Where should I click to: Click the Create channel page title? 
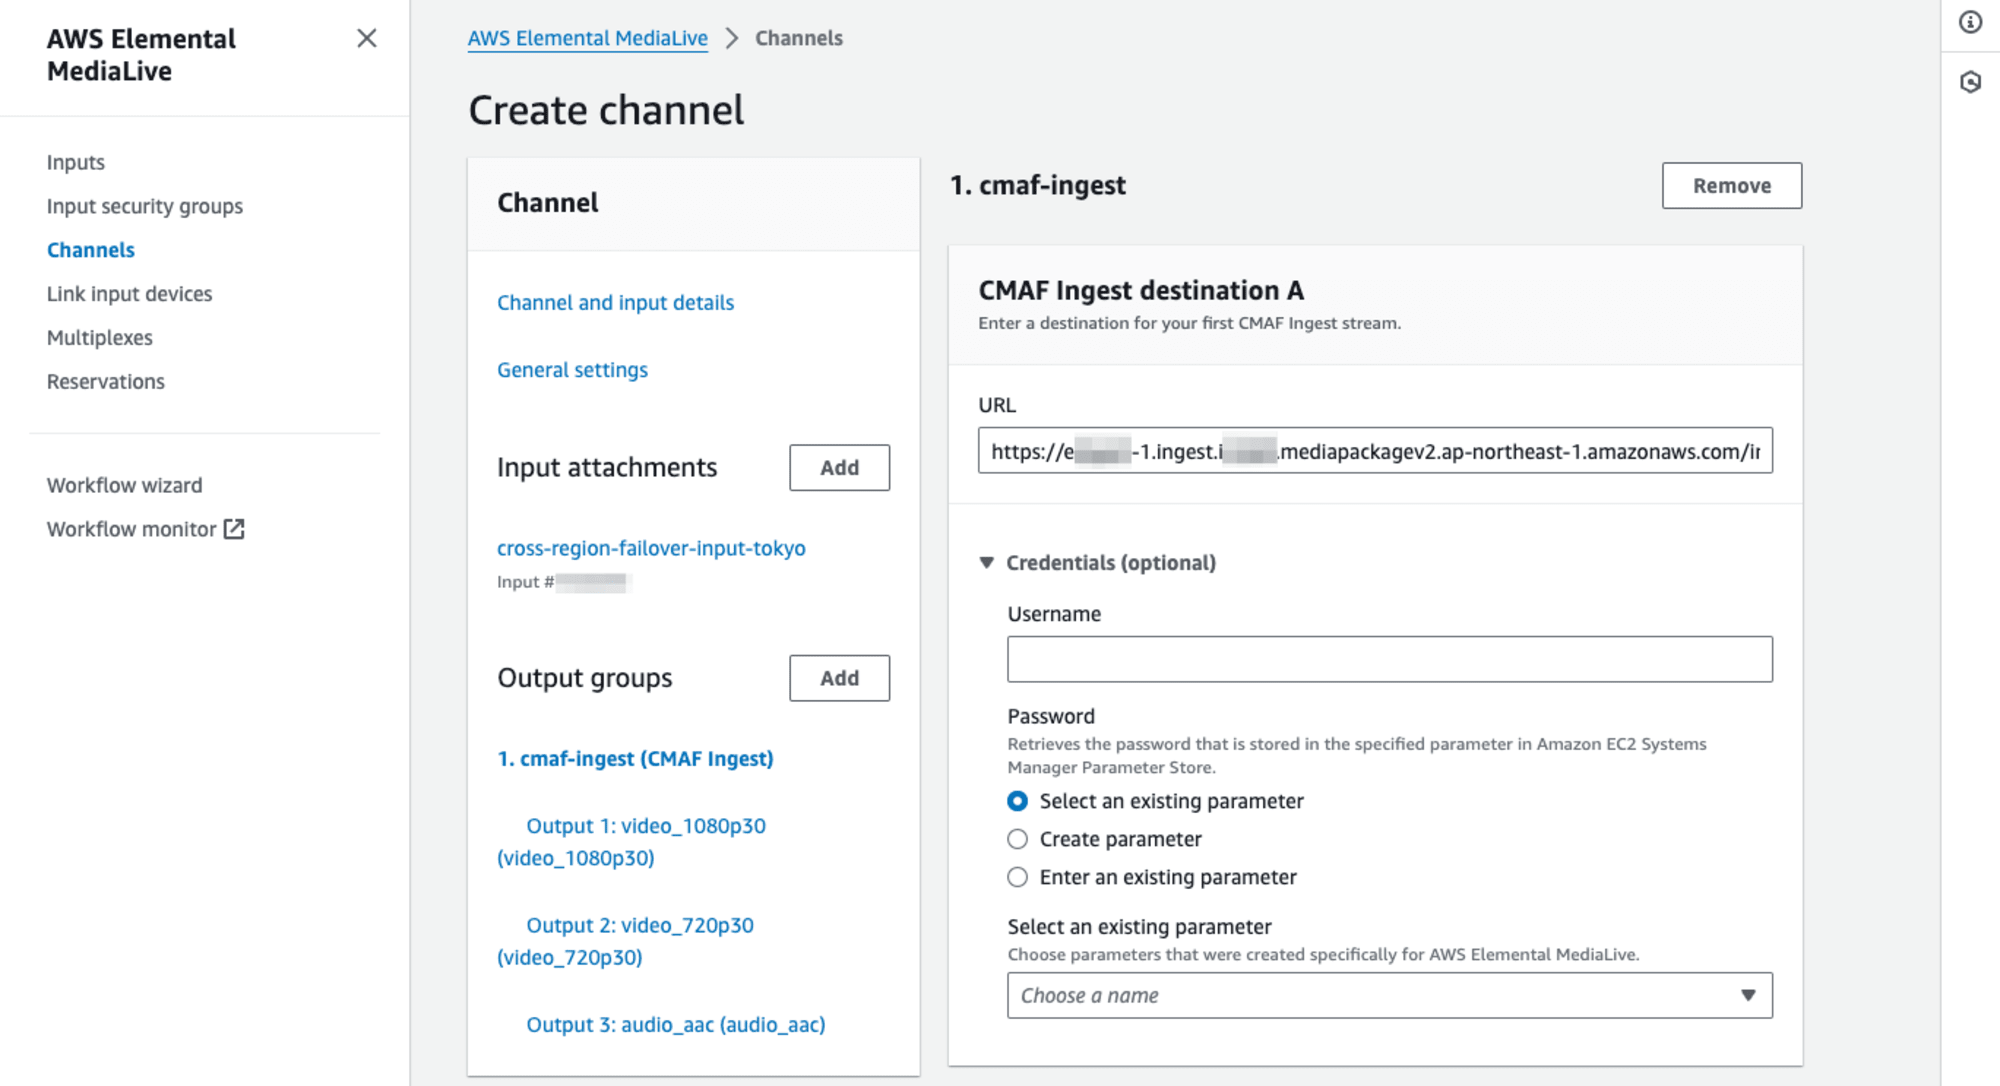point(606,110)
